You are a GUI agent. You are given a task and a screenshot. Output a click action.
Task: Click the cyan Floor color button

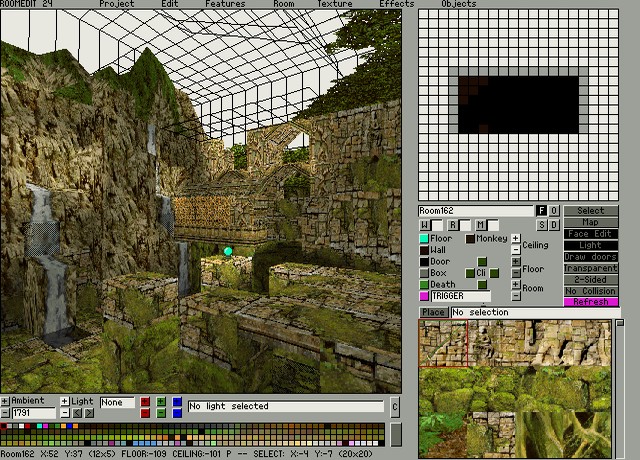(x=424, y=239)
